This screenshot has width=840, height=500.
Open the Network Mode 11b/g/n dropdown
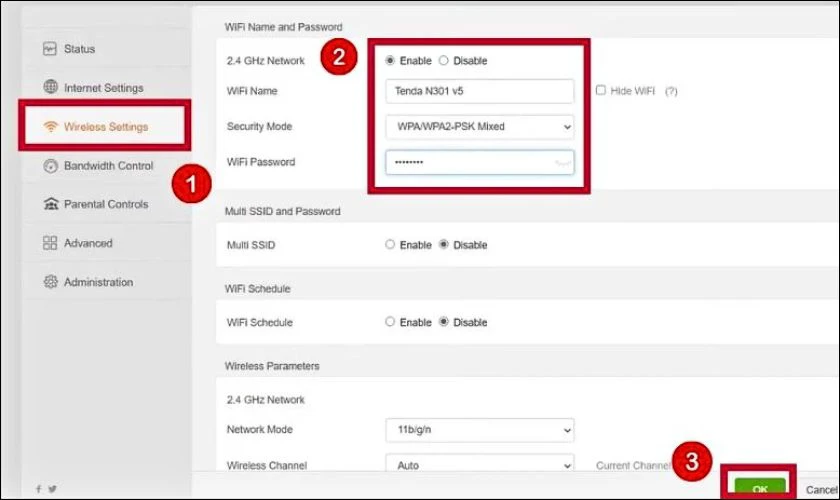pyautogui.click(x=479, y=430)
